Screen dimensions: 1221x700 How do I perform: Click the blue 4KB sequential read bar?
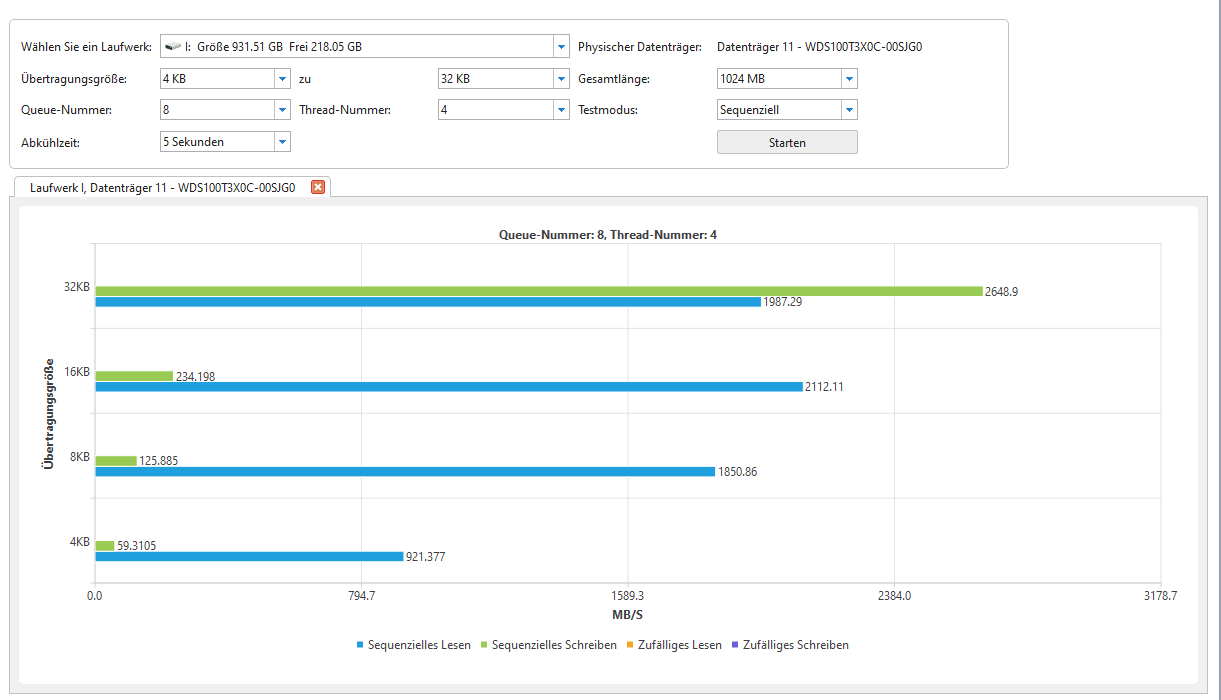point(248,557)
